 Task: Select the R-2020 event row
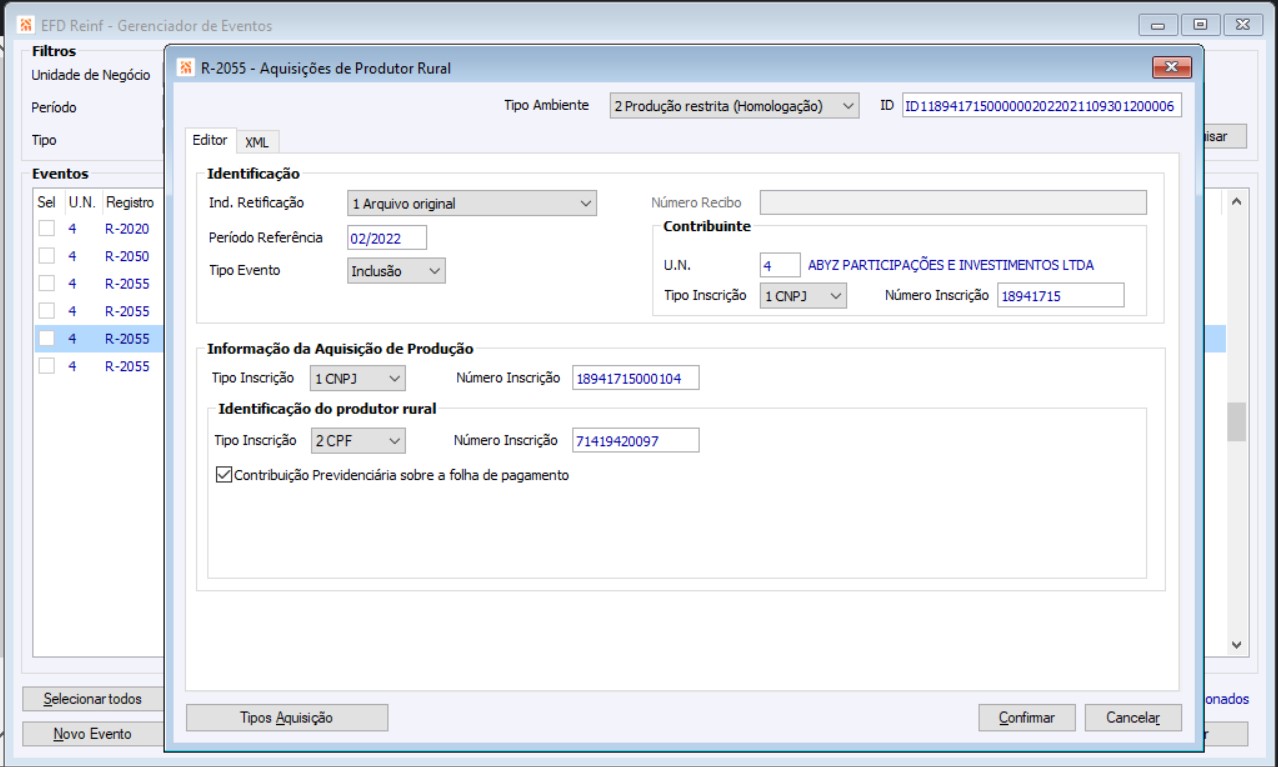pos(98,229)
